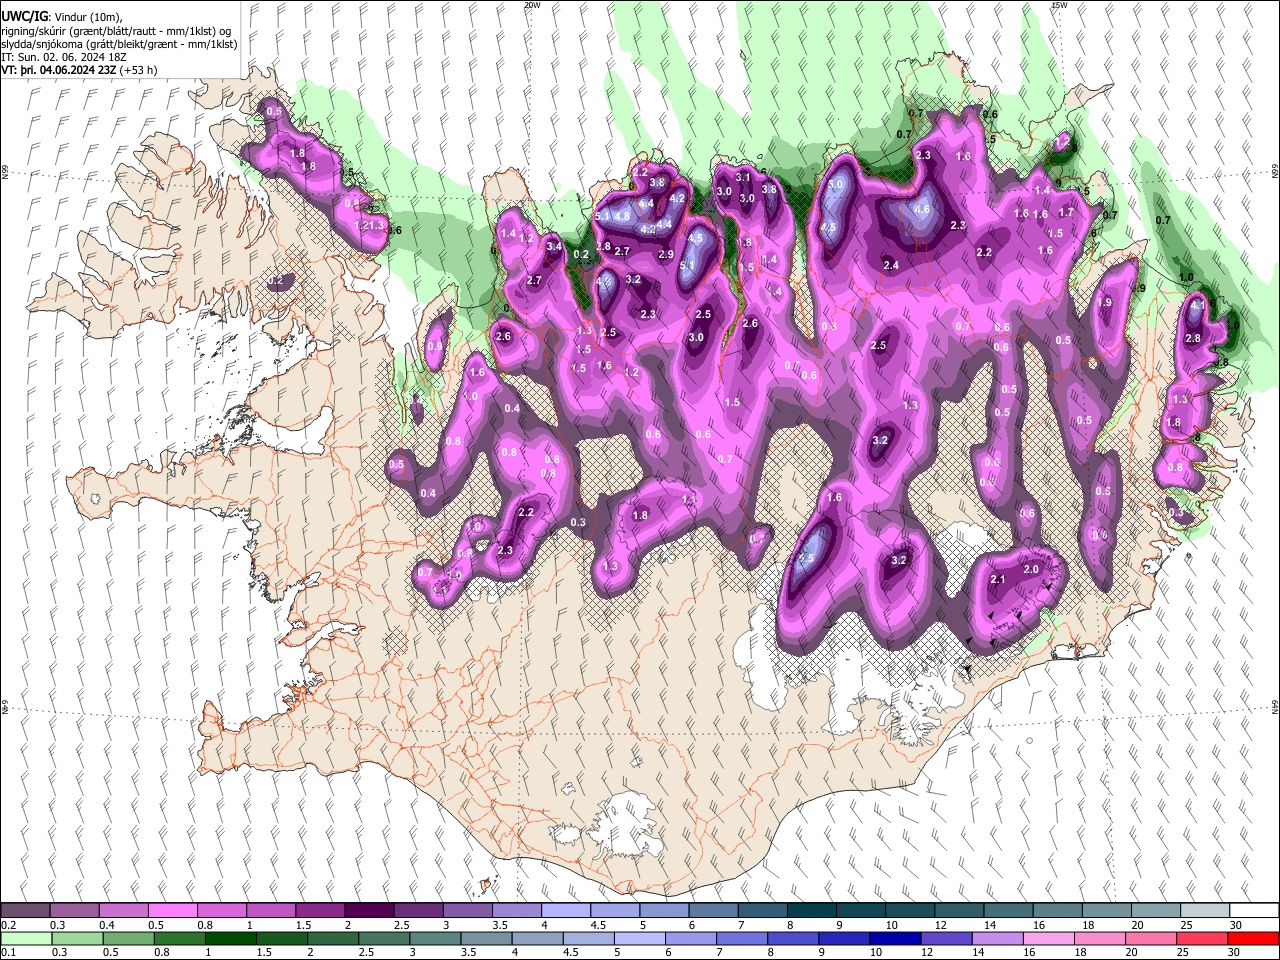This screenshot has height=960, width=1280.
Task: Click the 2.4 value in the north
Action: (891, 265)
